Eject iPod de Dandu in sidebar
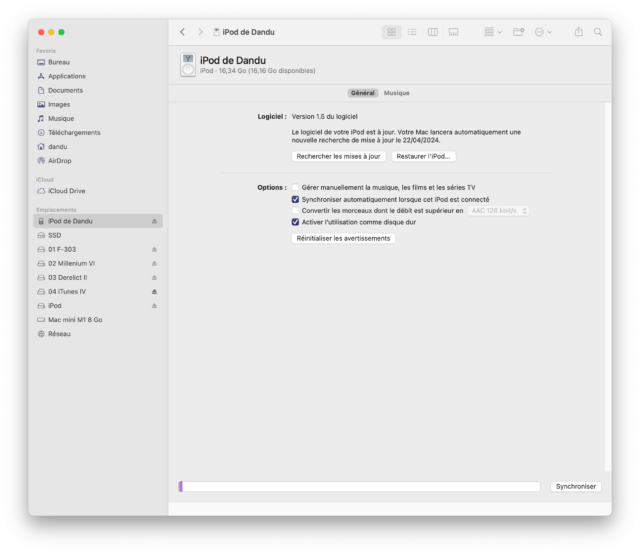This screenshot has width=640, height=553. [154, 221]
